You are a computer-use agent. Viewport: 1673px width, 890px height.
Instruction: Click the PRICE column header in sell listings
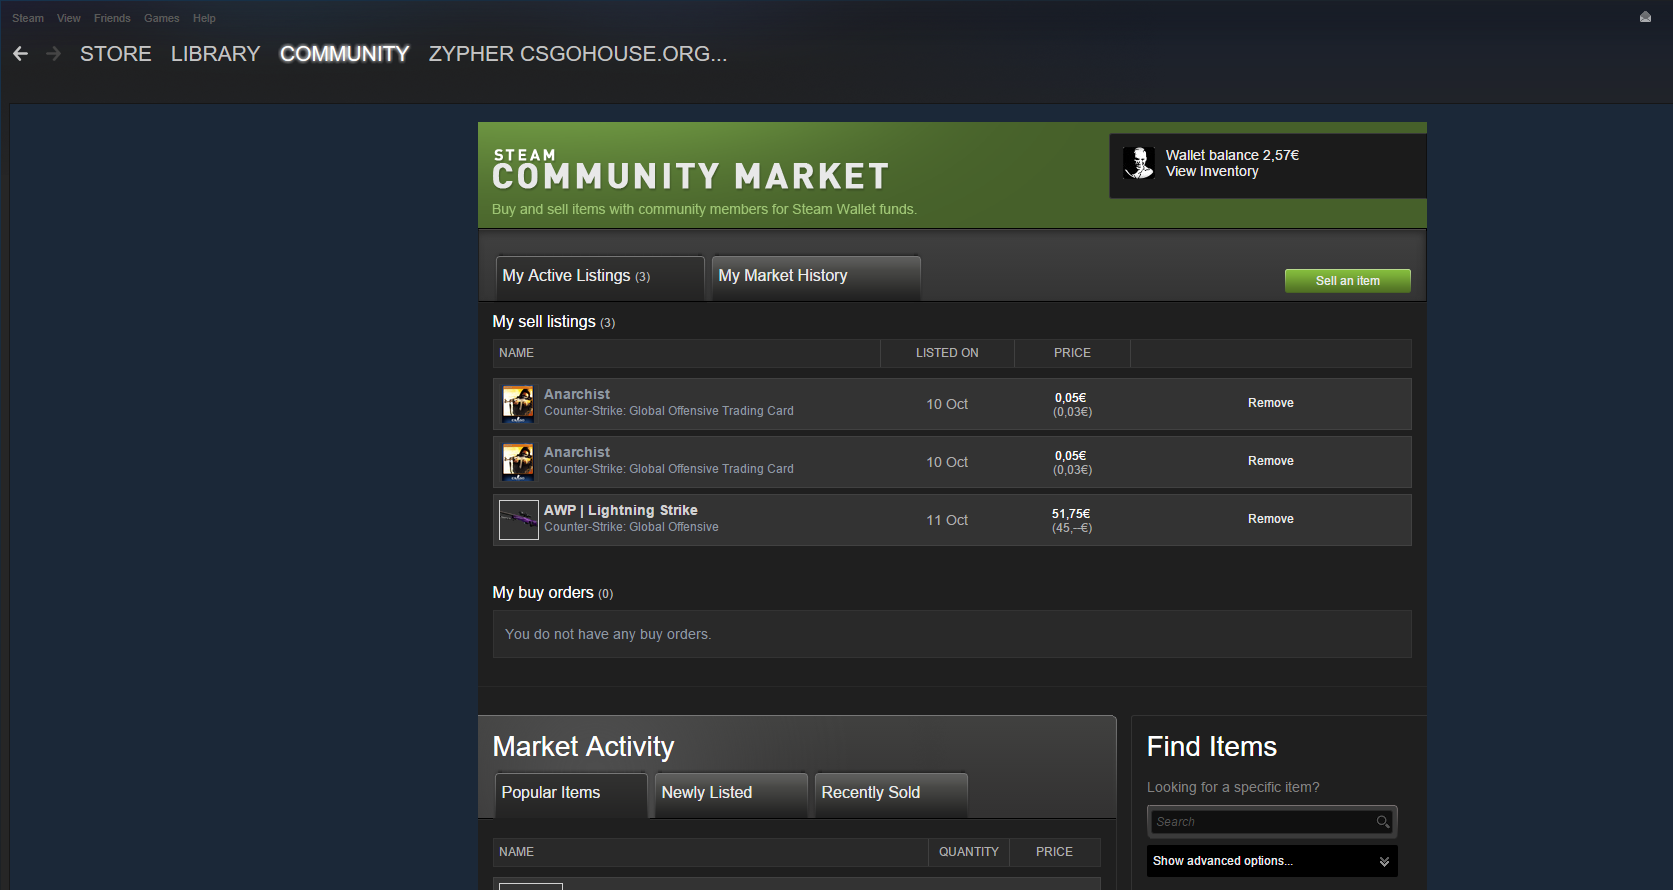click(x=1072, y=353)
